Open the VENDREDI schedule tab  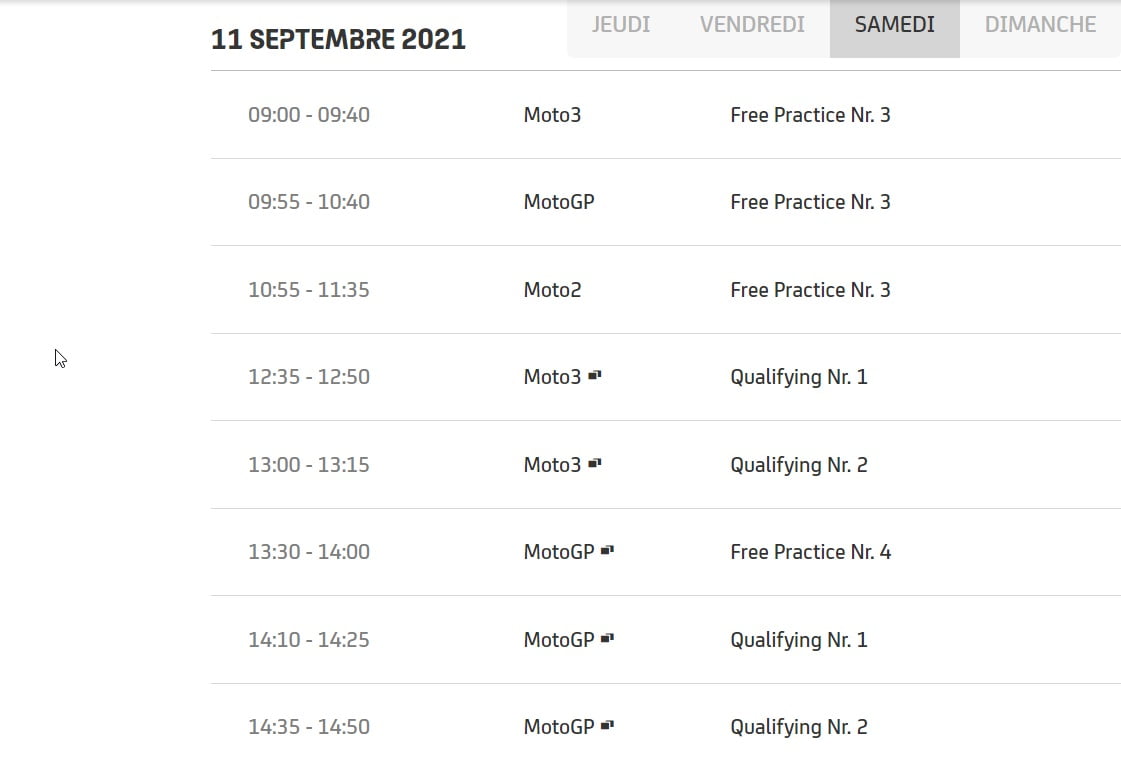(752, 25)
